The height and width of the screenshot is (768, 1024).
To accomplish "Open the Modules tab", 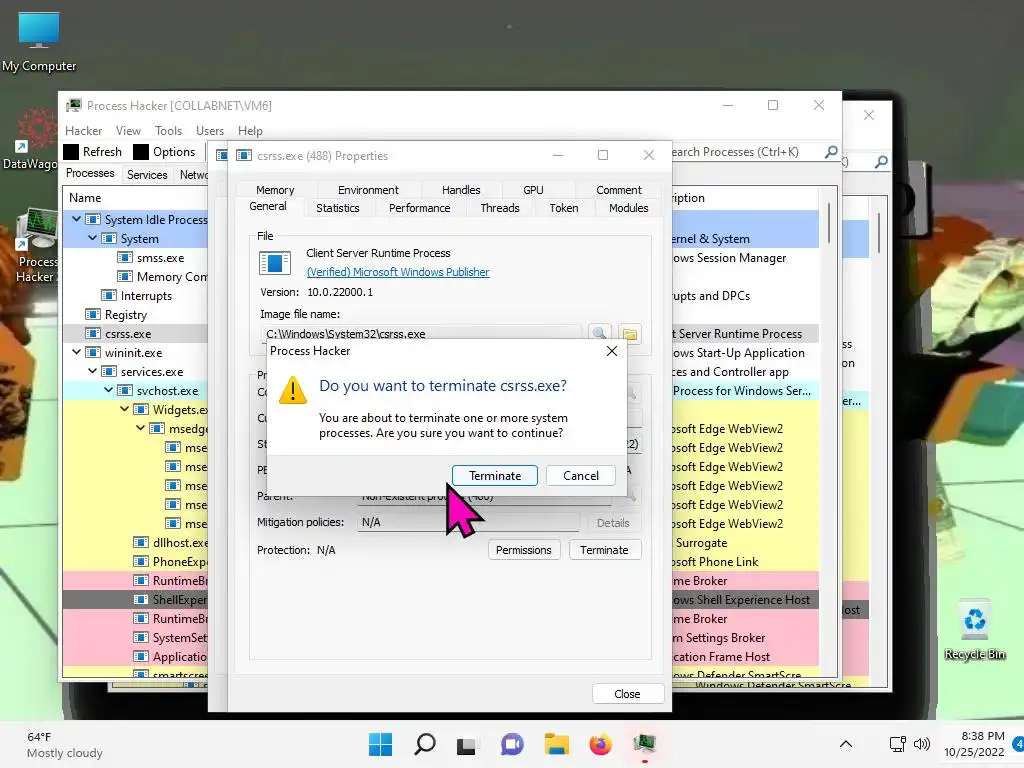I will point(628,208).
